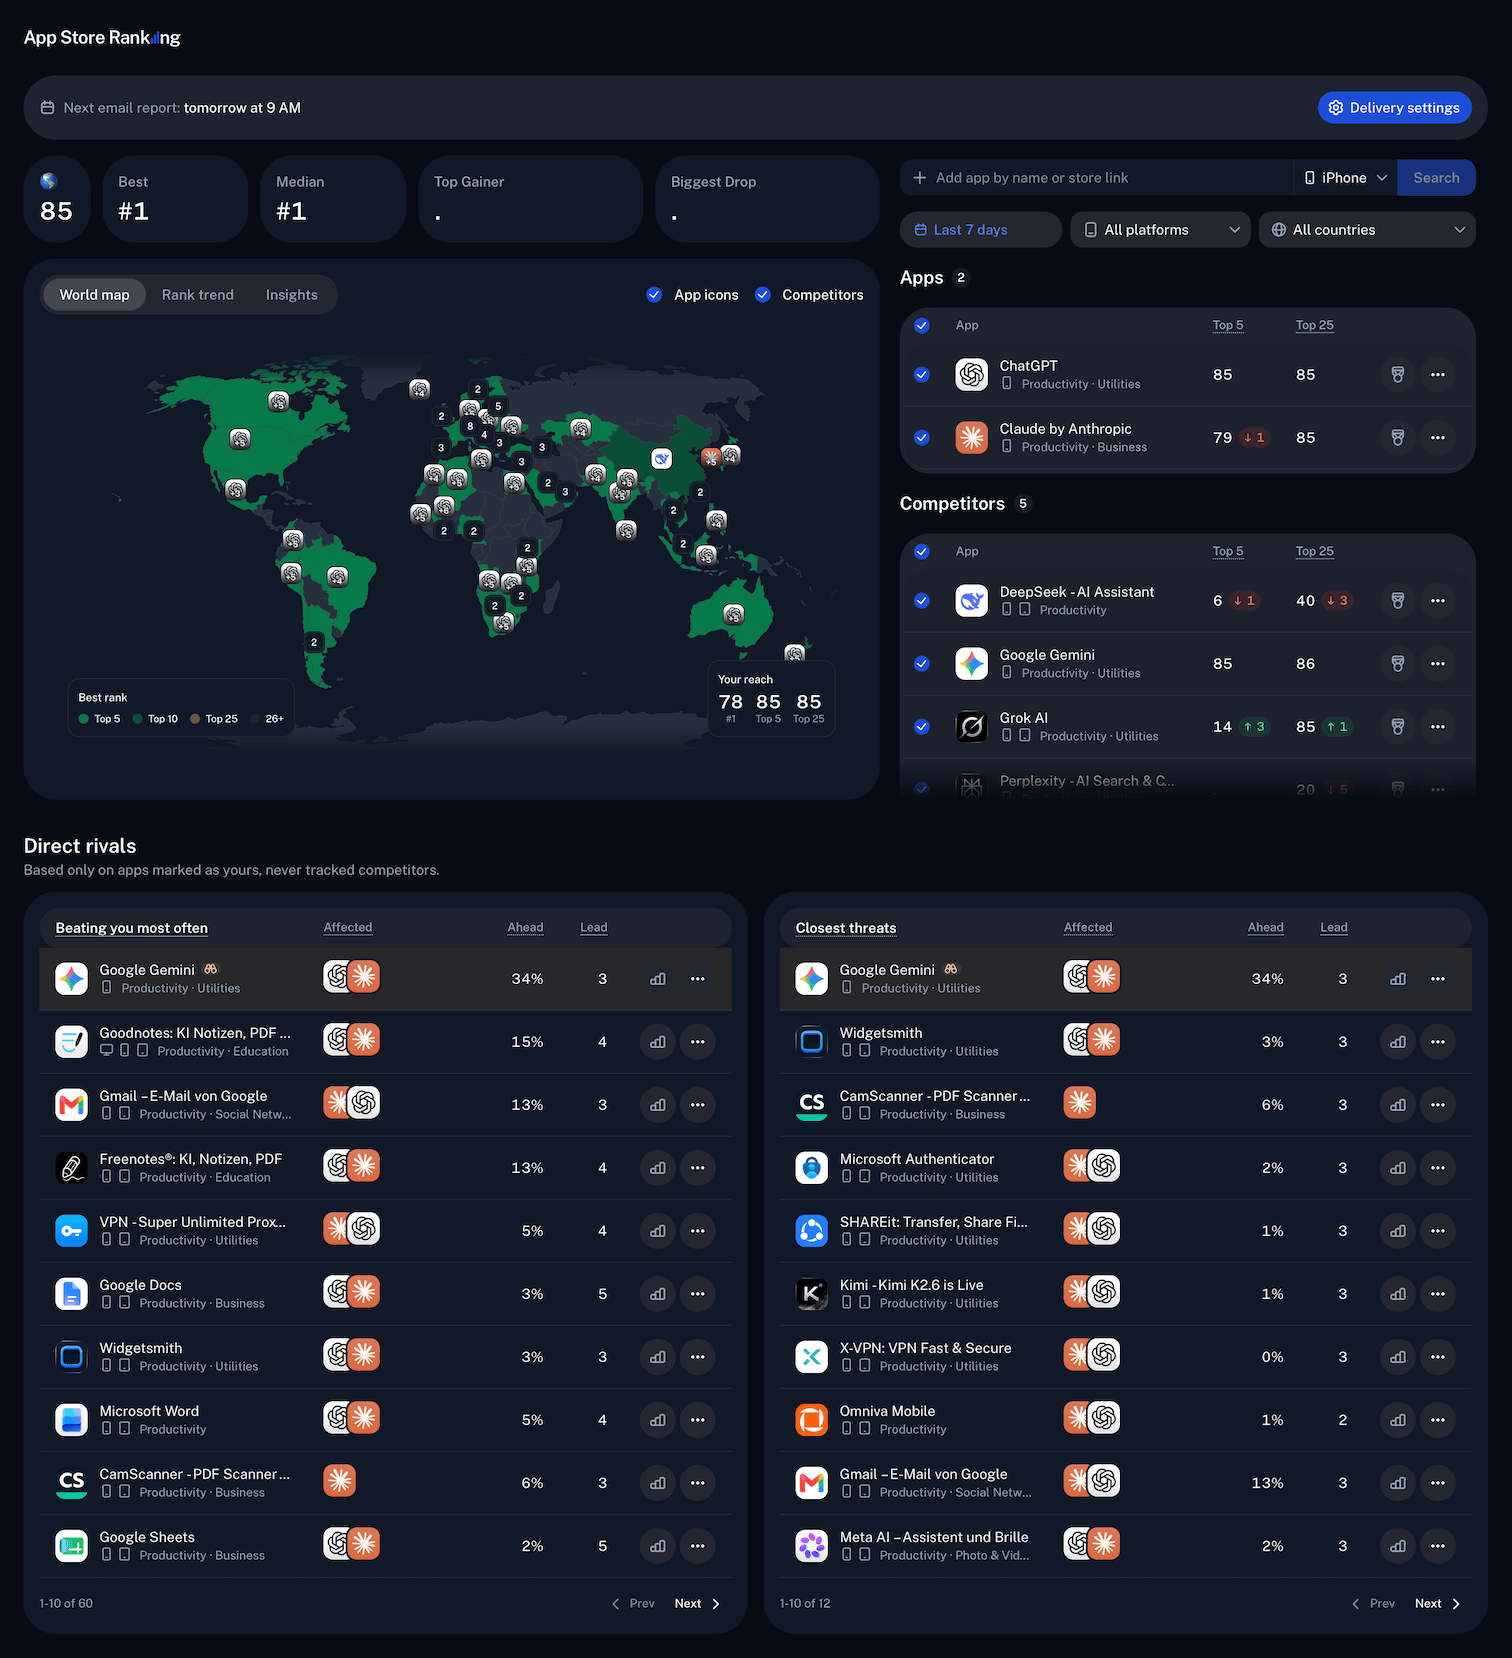Expand the All platforms dropdown
Image resolution: width=1512 pixels, height=1658 pixels.
(x=1161, y=230)
